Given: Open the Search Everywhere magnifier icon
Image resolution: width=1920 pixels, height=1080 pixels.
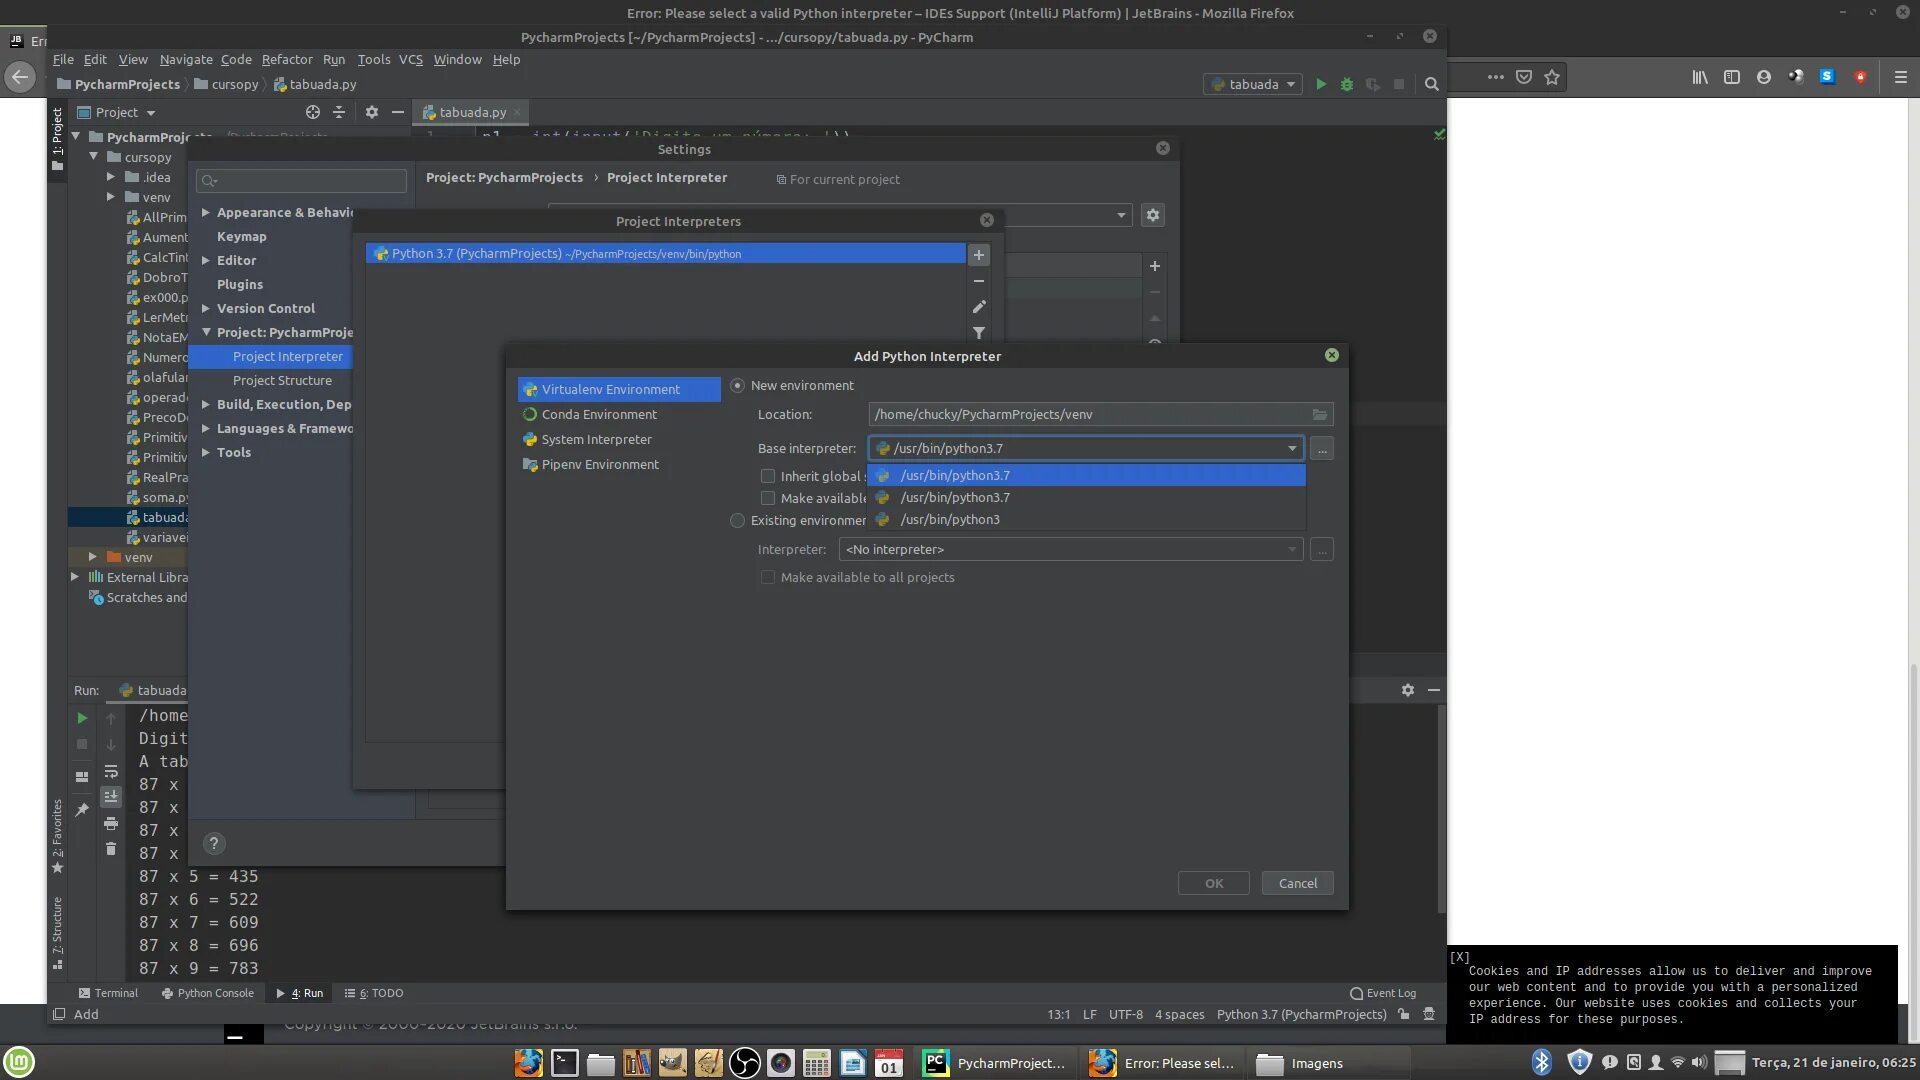Looking at the screenshot, I should click(1431, 85).
